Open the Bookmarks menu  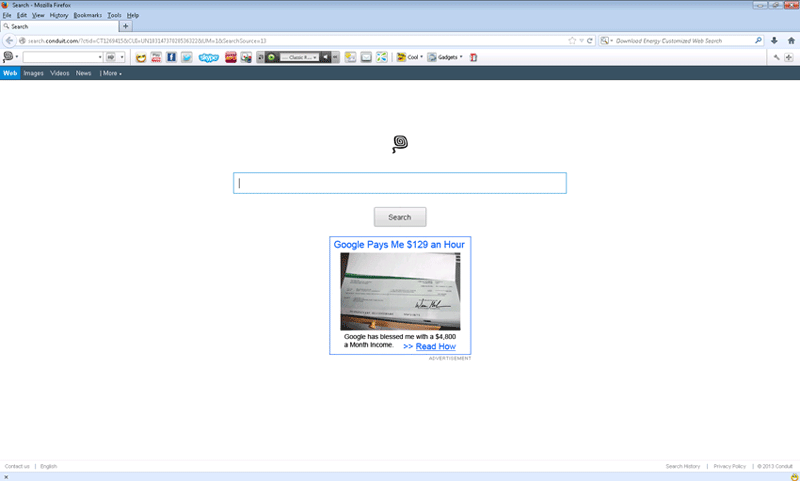click(87, 16)
